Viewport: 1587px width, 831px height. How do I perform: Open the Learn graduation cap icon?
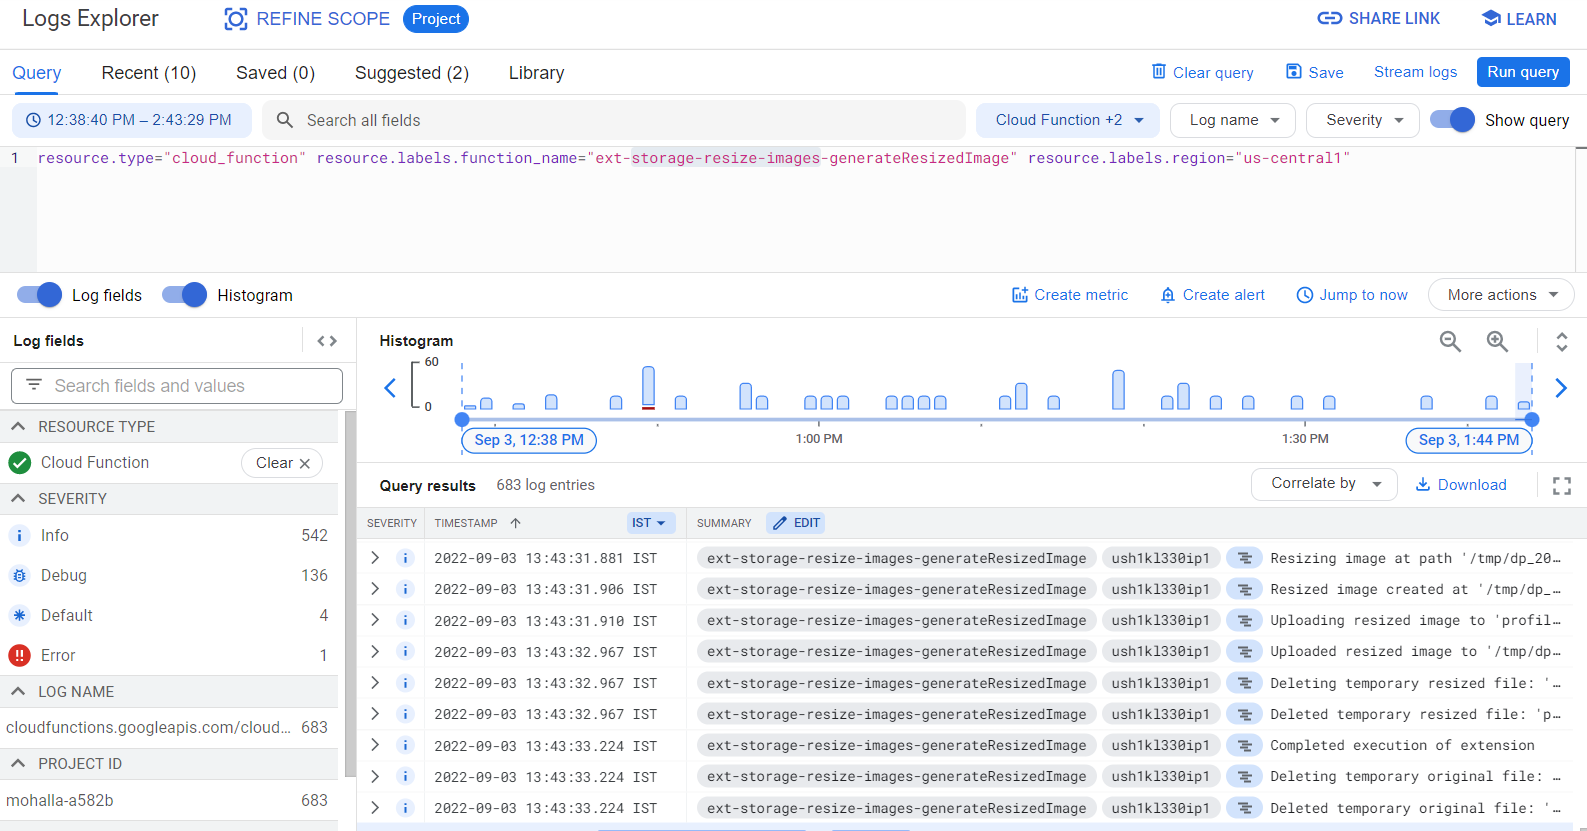click(x=1491, y=18)
